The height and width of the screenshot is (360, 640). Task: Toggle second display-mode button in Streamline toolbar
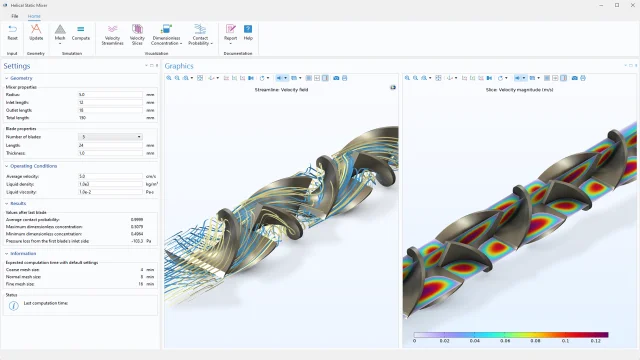[317, 78]
